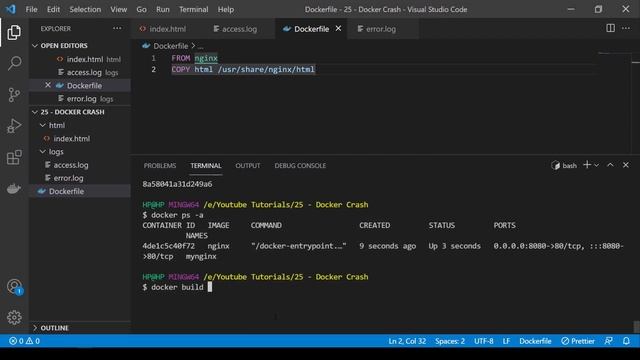This screenshot has height=360, width=640.
Task: Create a new terminal with plus icon
Action: [587, 165]
